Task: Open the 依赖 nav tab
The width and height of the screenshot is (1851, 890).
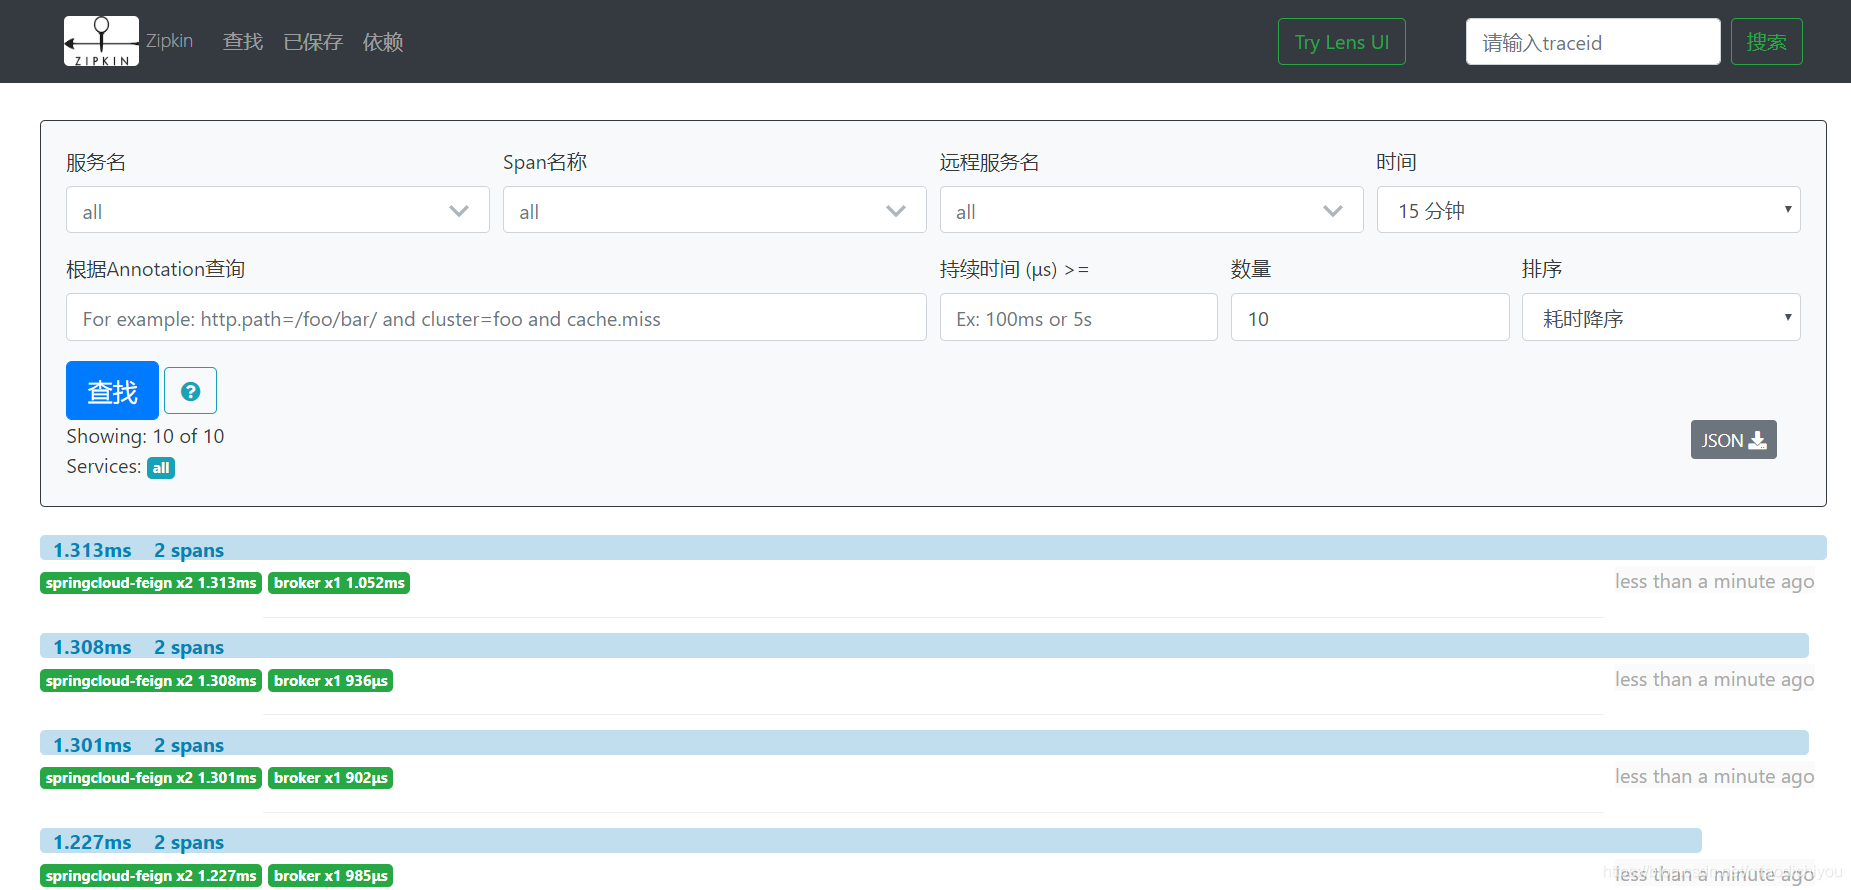Action: point(383,42)
